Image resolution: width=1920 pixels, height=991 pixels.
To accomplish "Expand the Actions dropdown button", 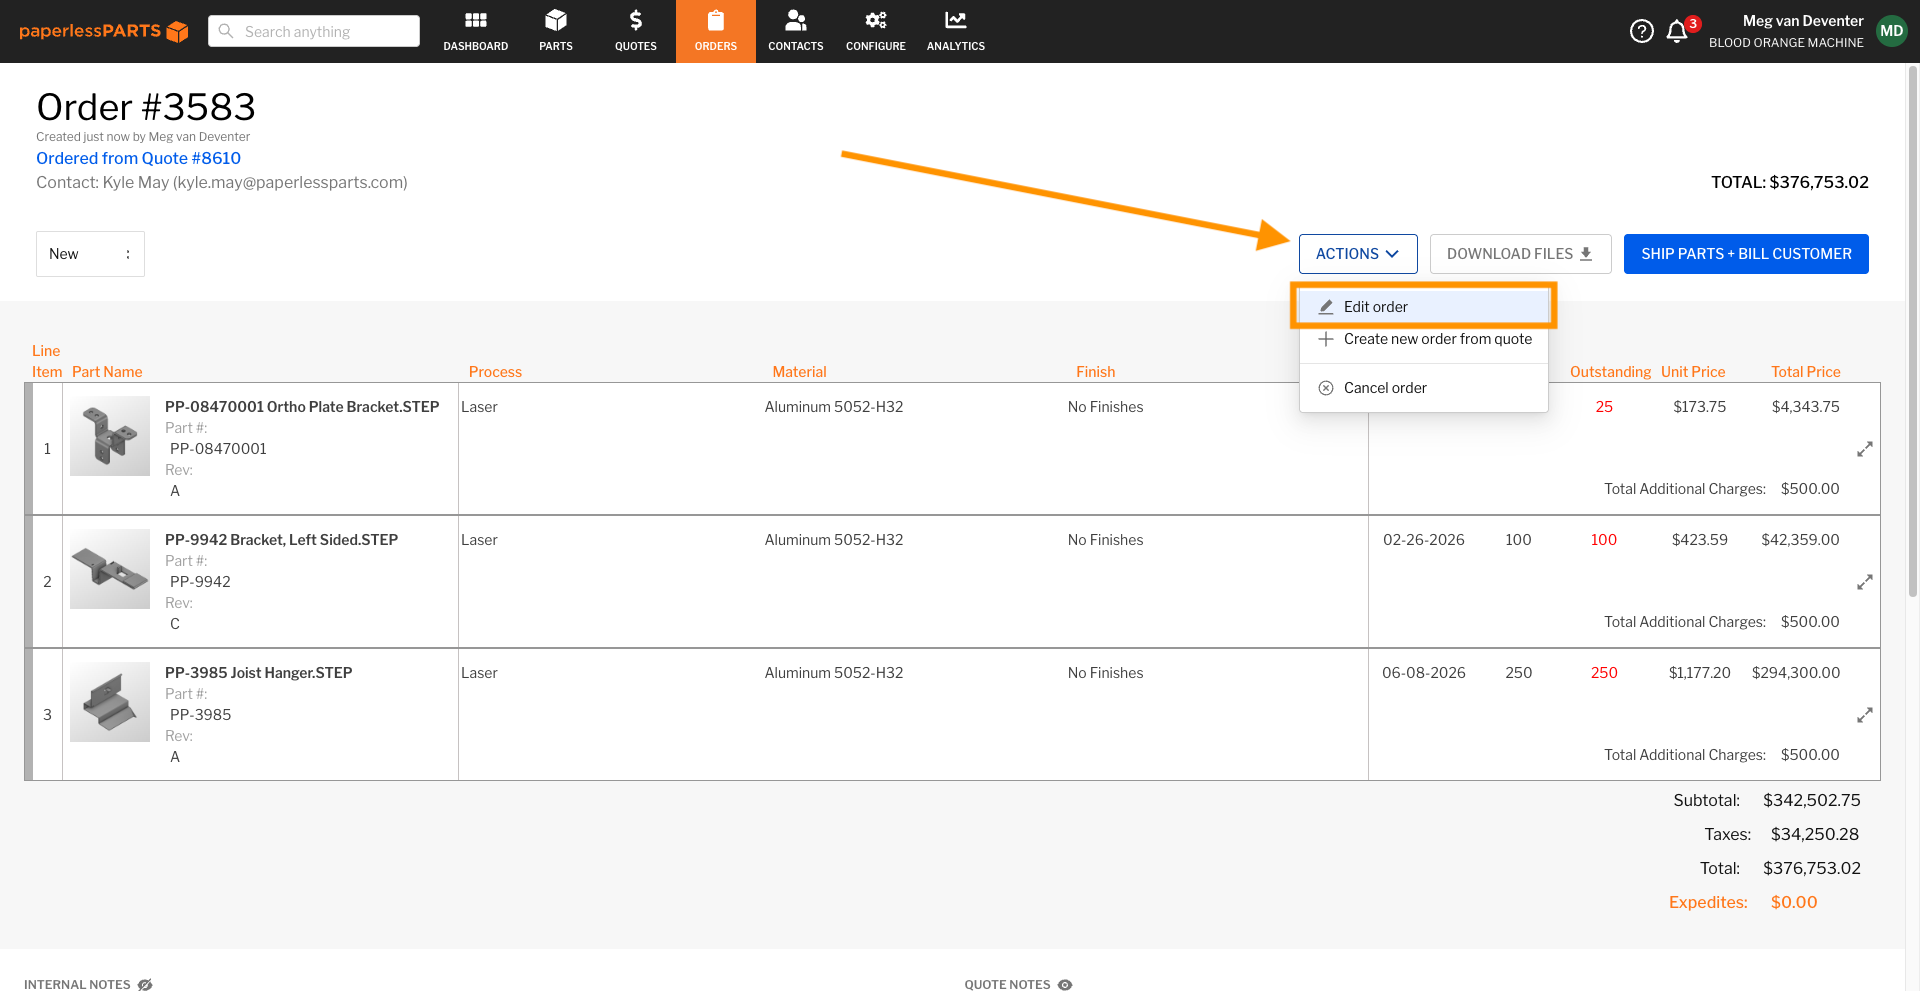I will tap(1358, 254).
